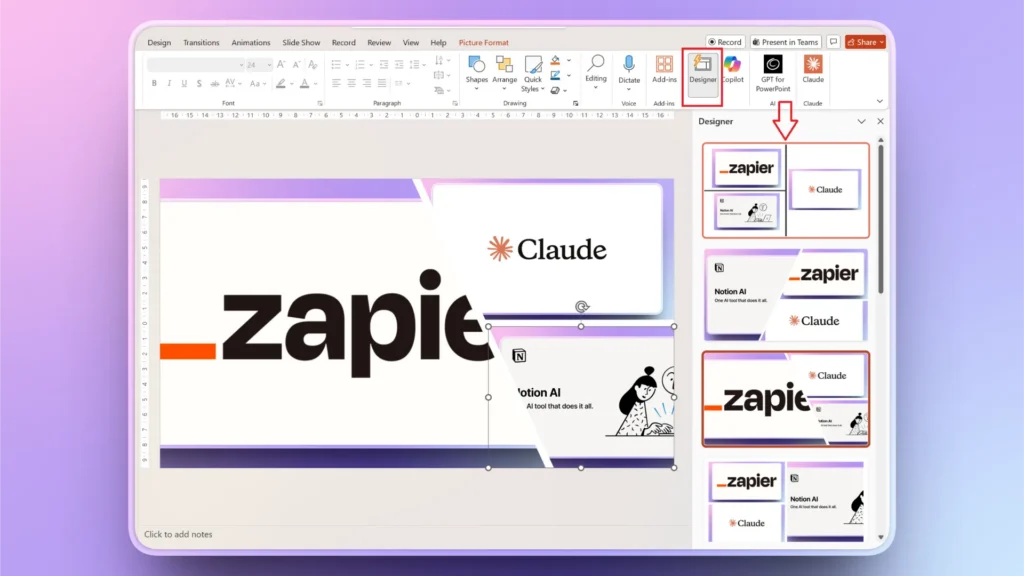Convert to SmartArt graphic
This screenshot has height=576, width=1024.
click(440, 91)
